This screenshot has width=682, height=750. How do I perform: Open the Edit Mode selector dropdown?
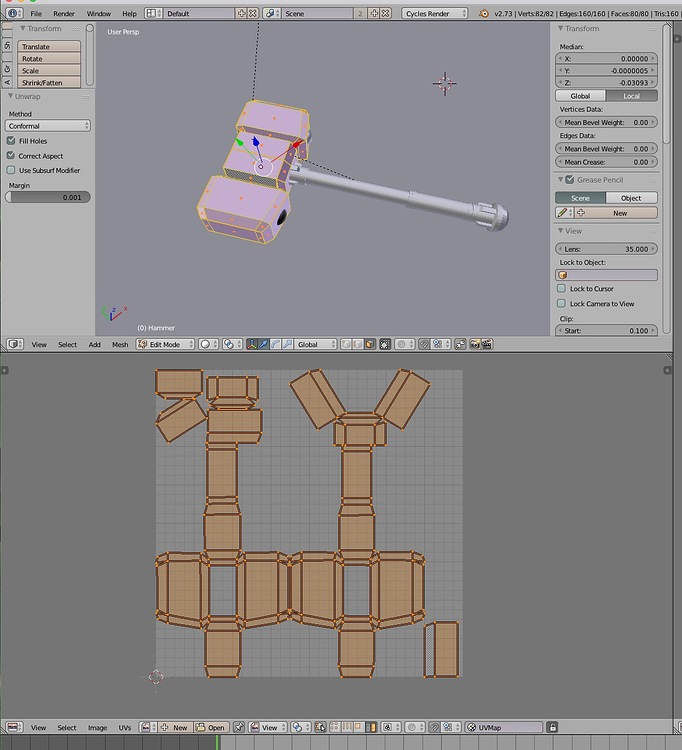click(x=165, y=344)
